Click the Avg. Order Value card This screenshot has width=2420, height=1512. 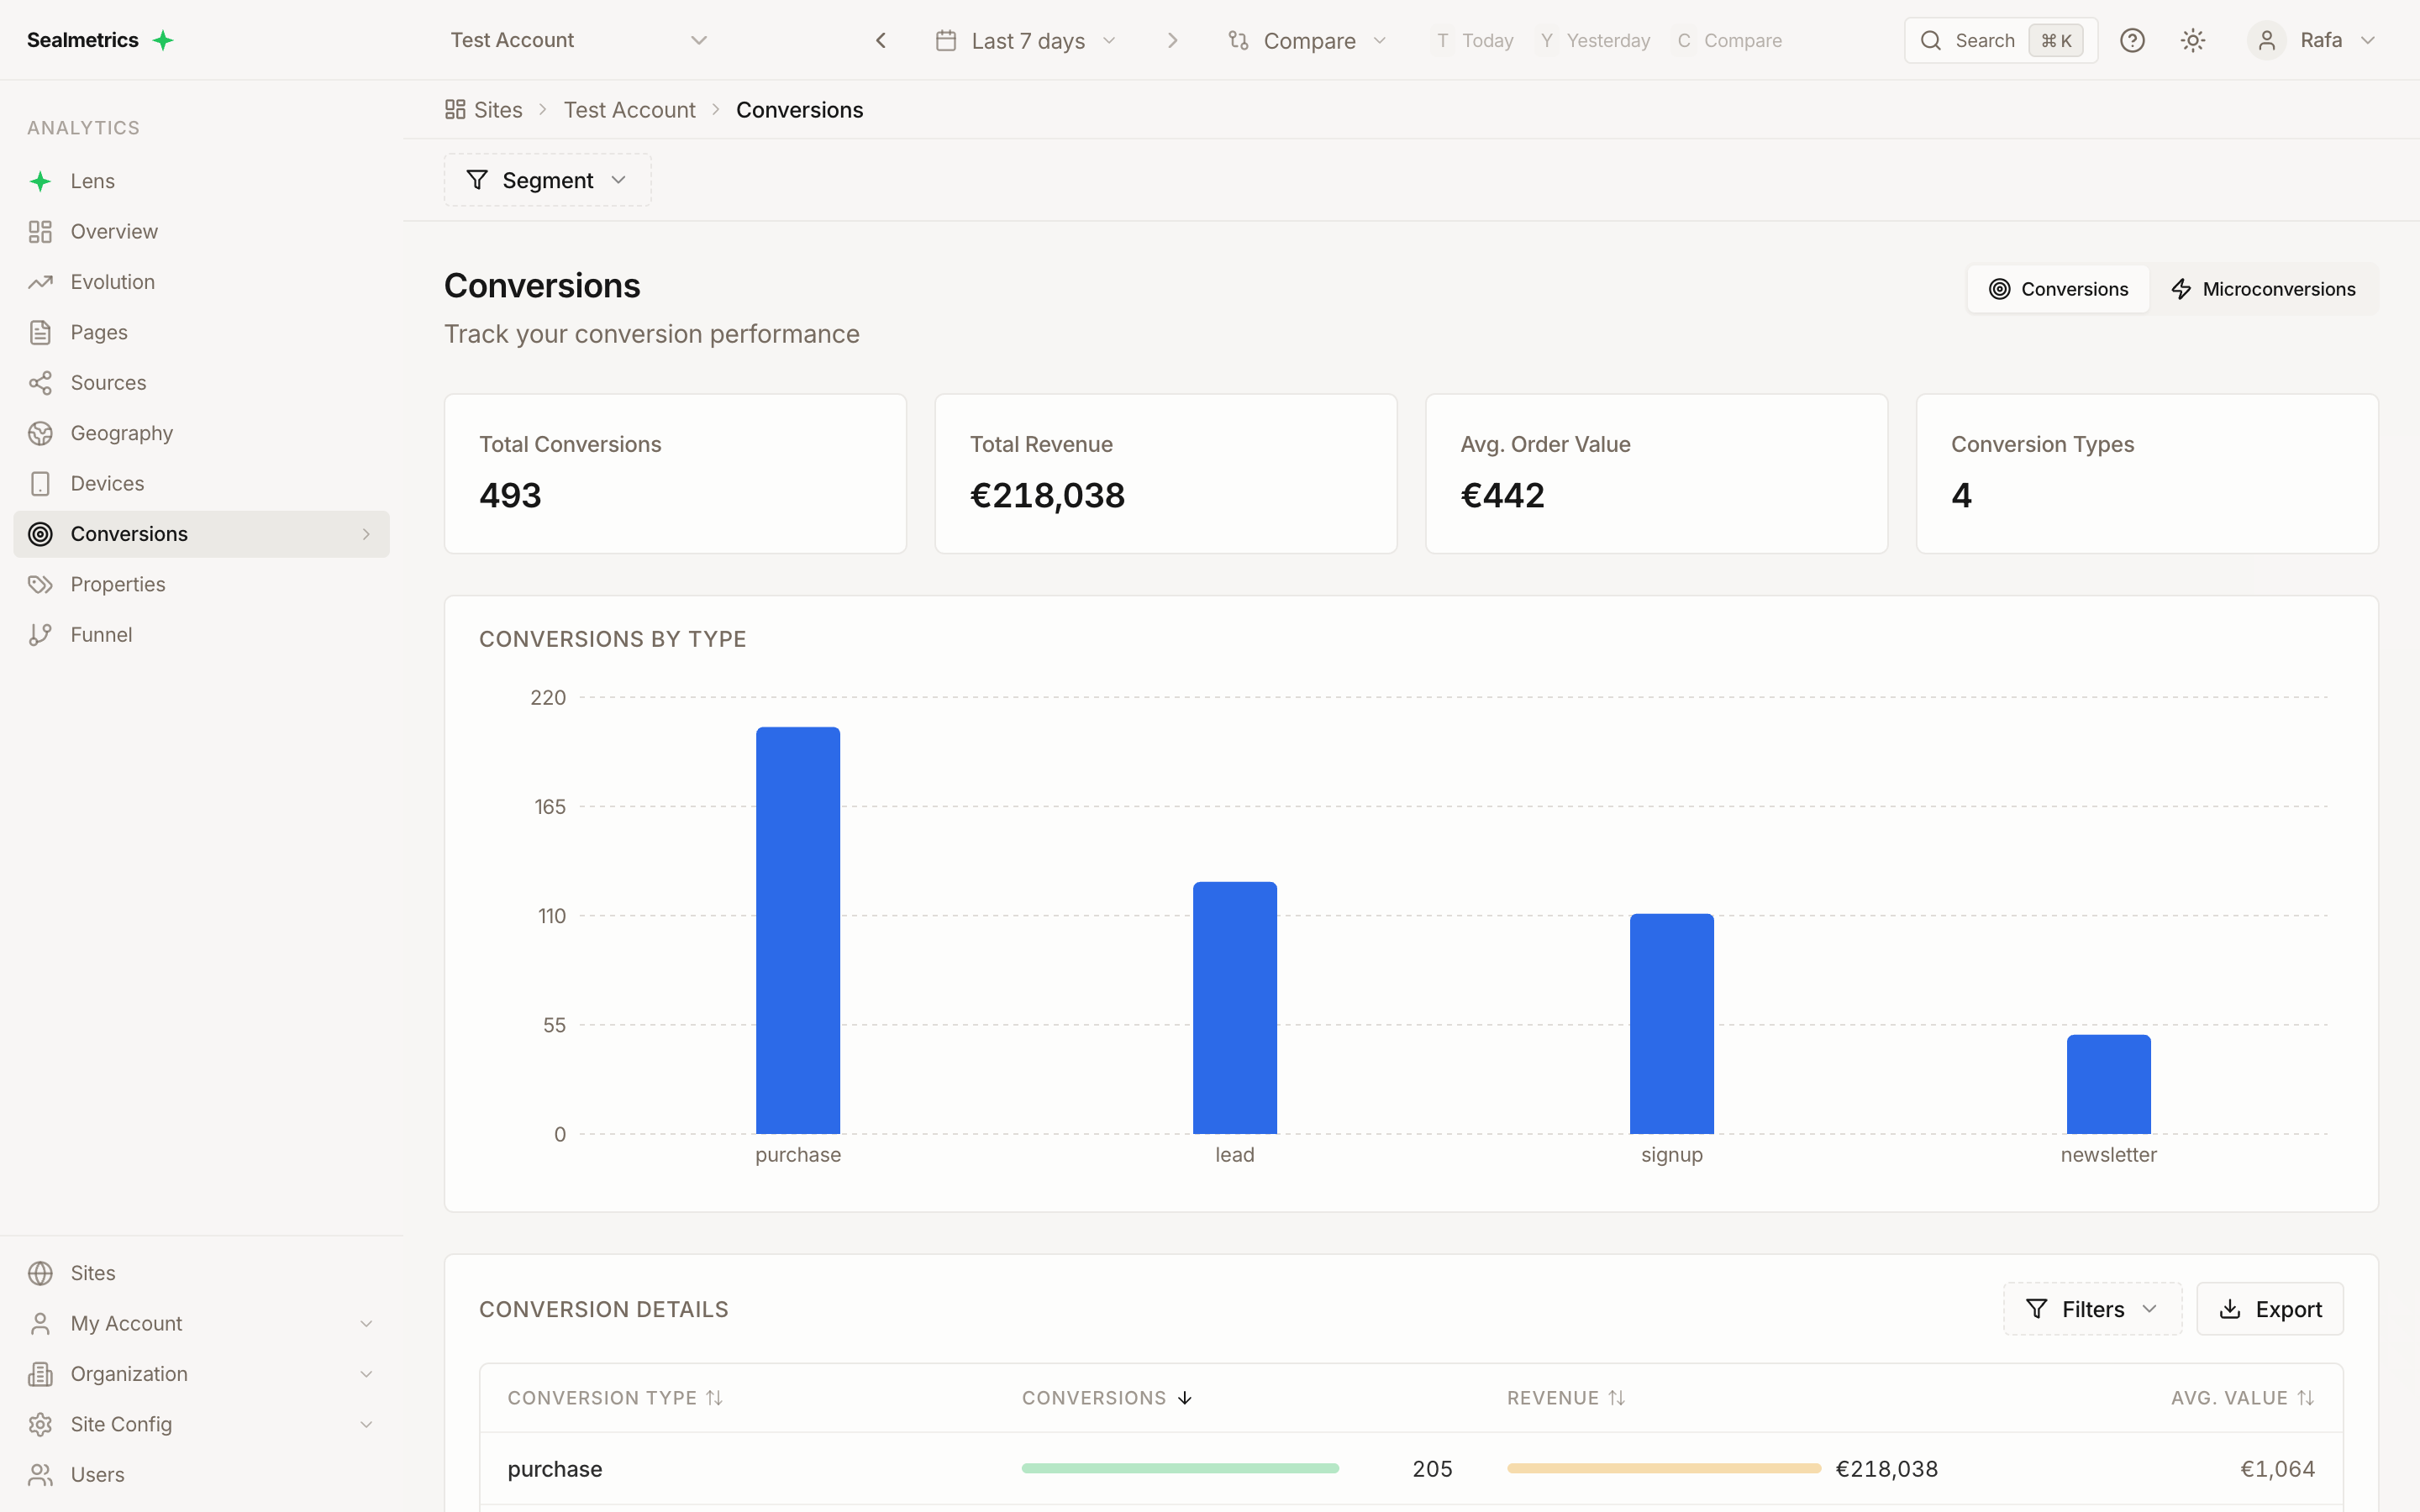1657,473
